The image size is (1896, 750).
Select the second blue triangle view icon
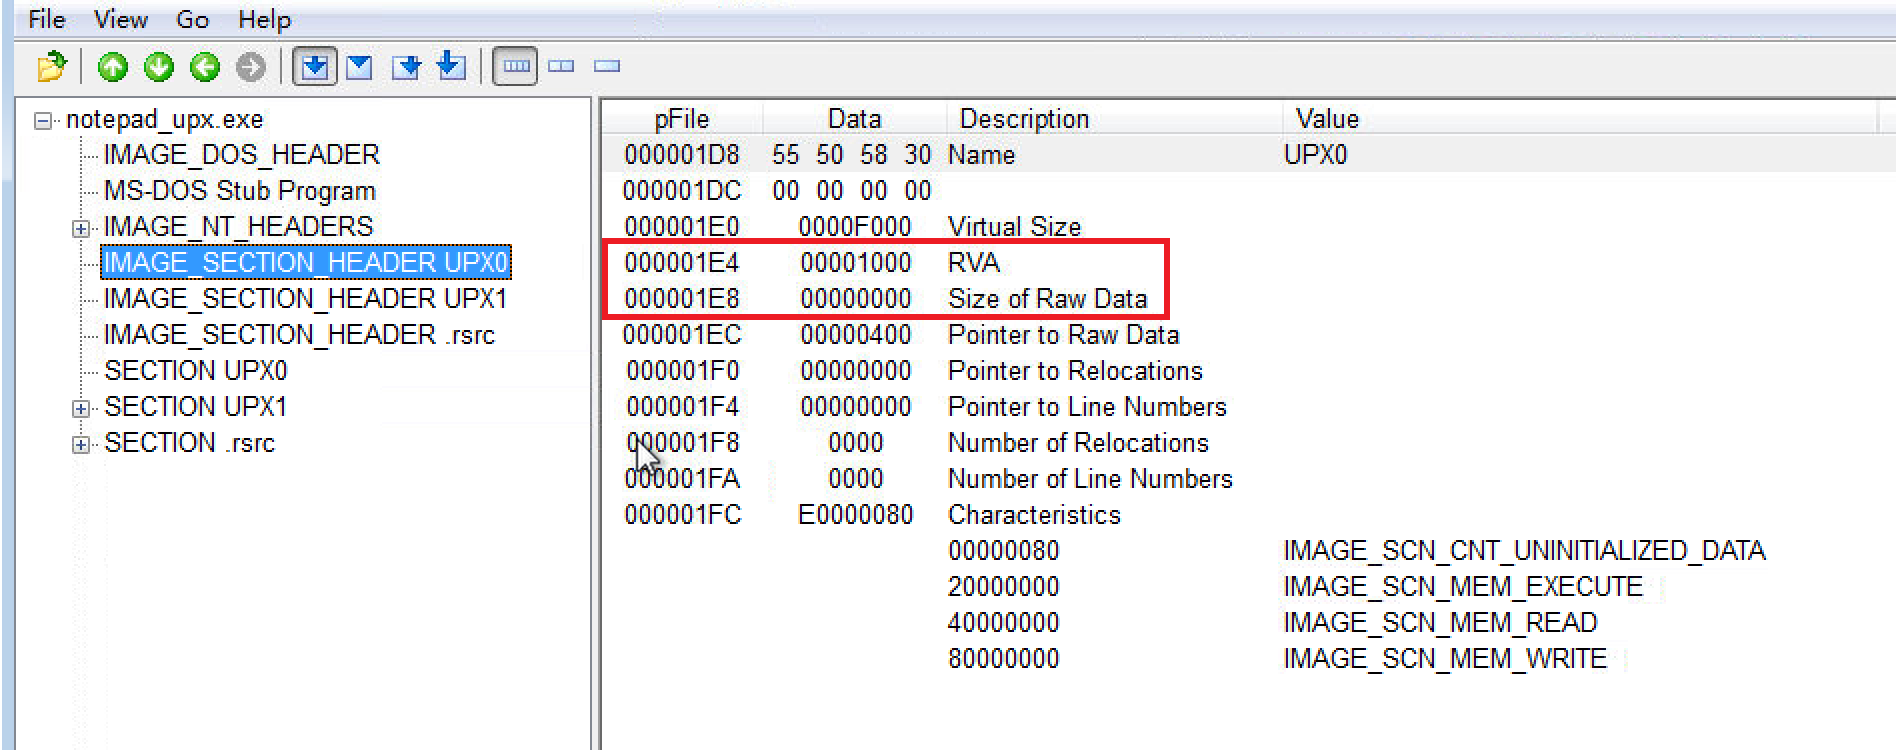[359, 67]
